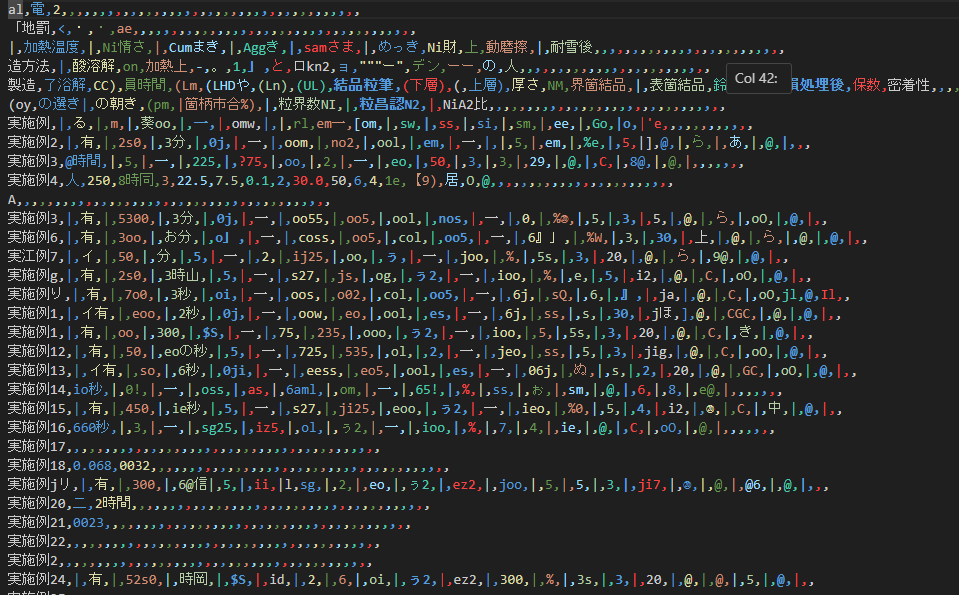Screen dimensions: 959x595
Task: Click the "22.5" value in 実施例4 row
Action: (191, 181)
